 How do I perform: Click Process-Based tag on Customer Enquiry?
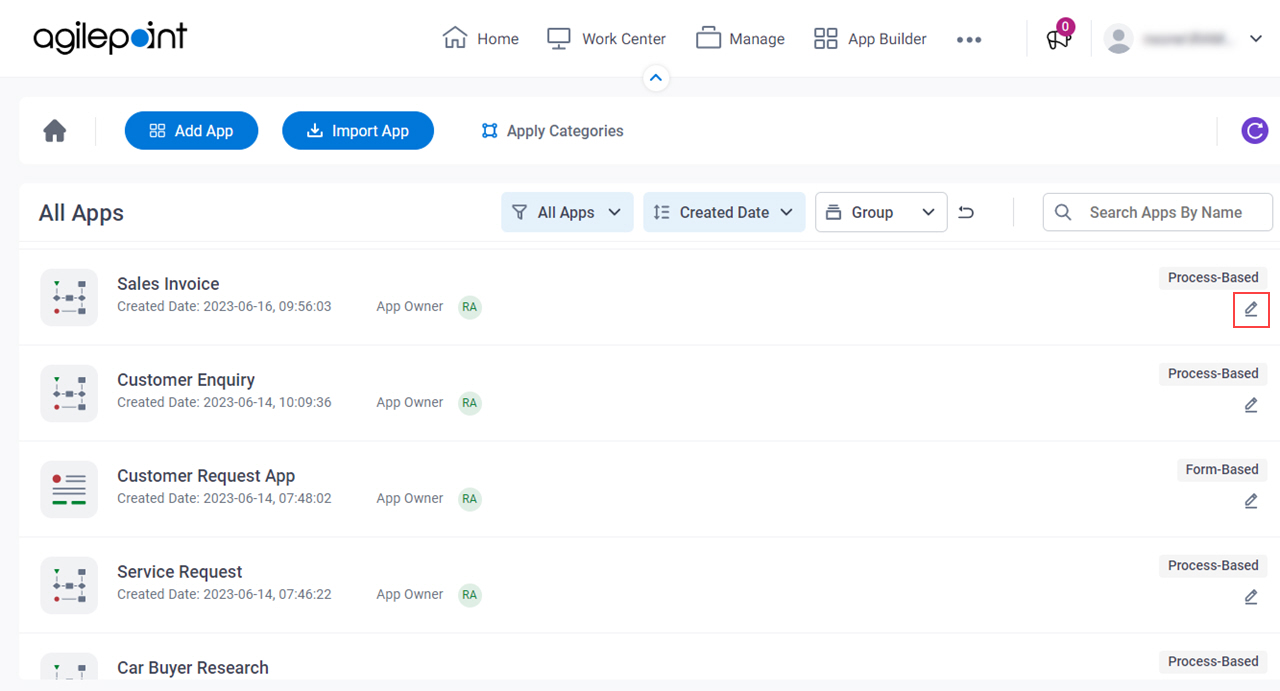point(1213,374)
